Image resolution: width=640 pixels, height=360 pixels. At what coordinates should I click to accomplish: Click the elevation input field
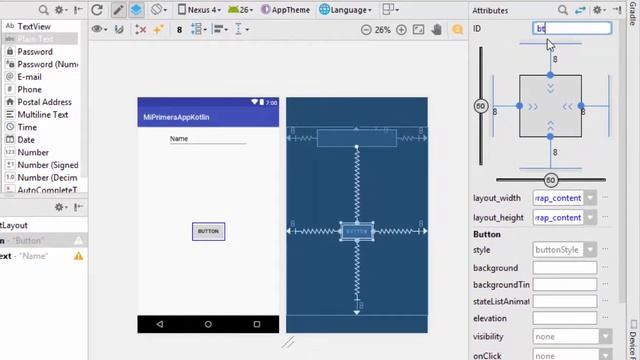565,318
